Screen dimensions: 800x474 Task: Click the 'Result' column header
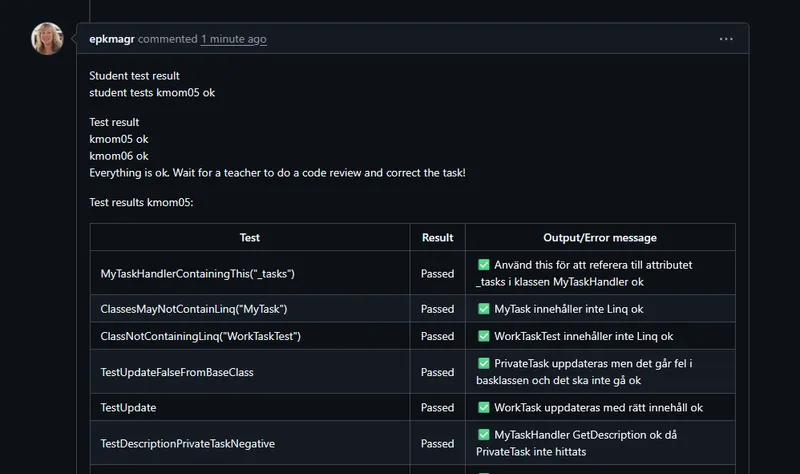[437, 238]
